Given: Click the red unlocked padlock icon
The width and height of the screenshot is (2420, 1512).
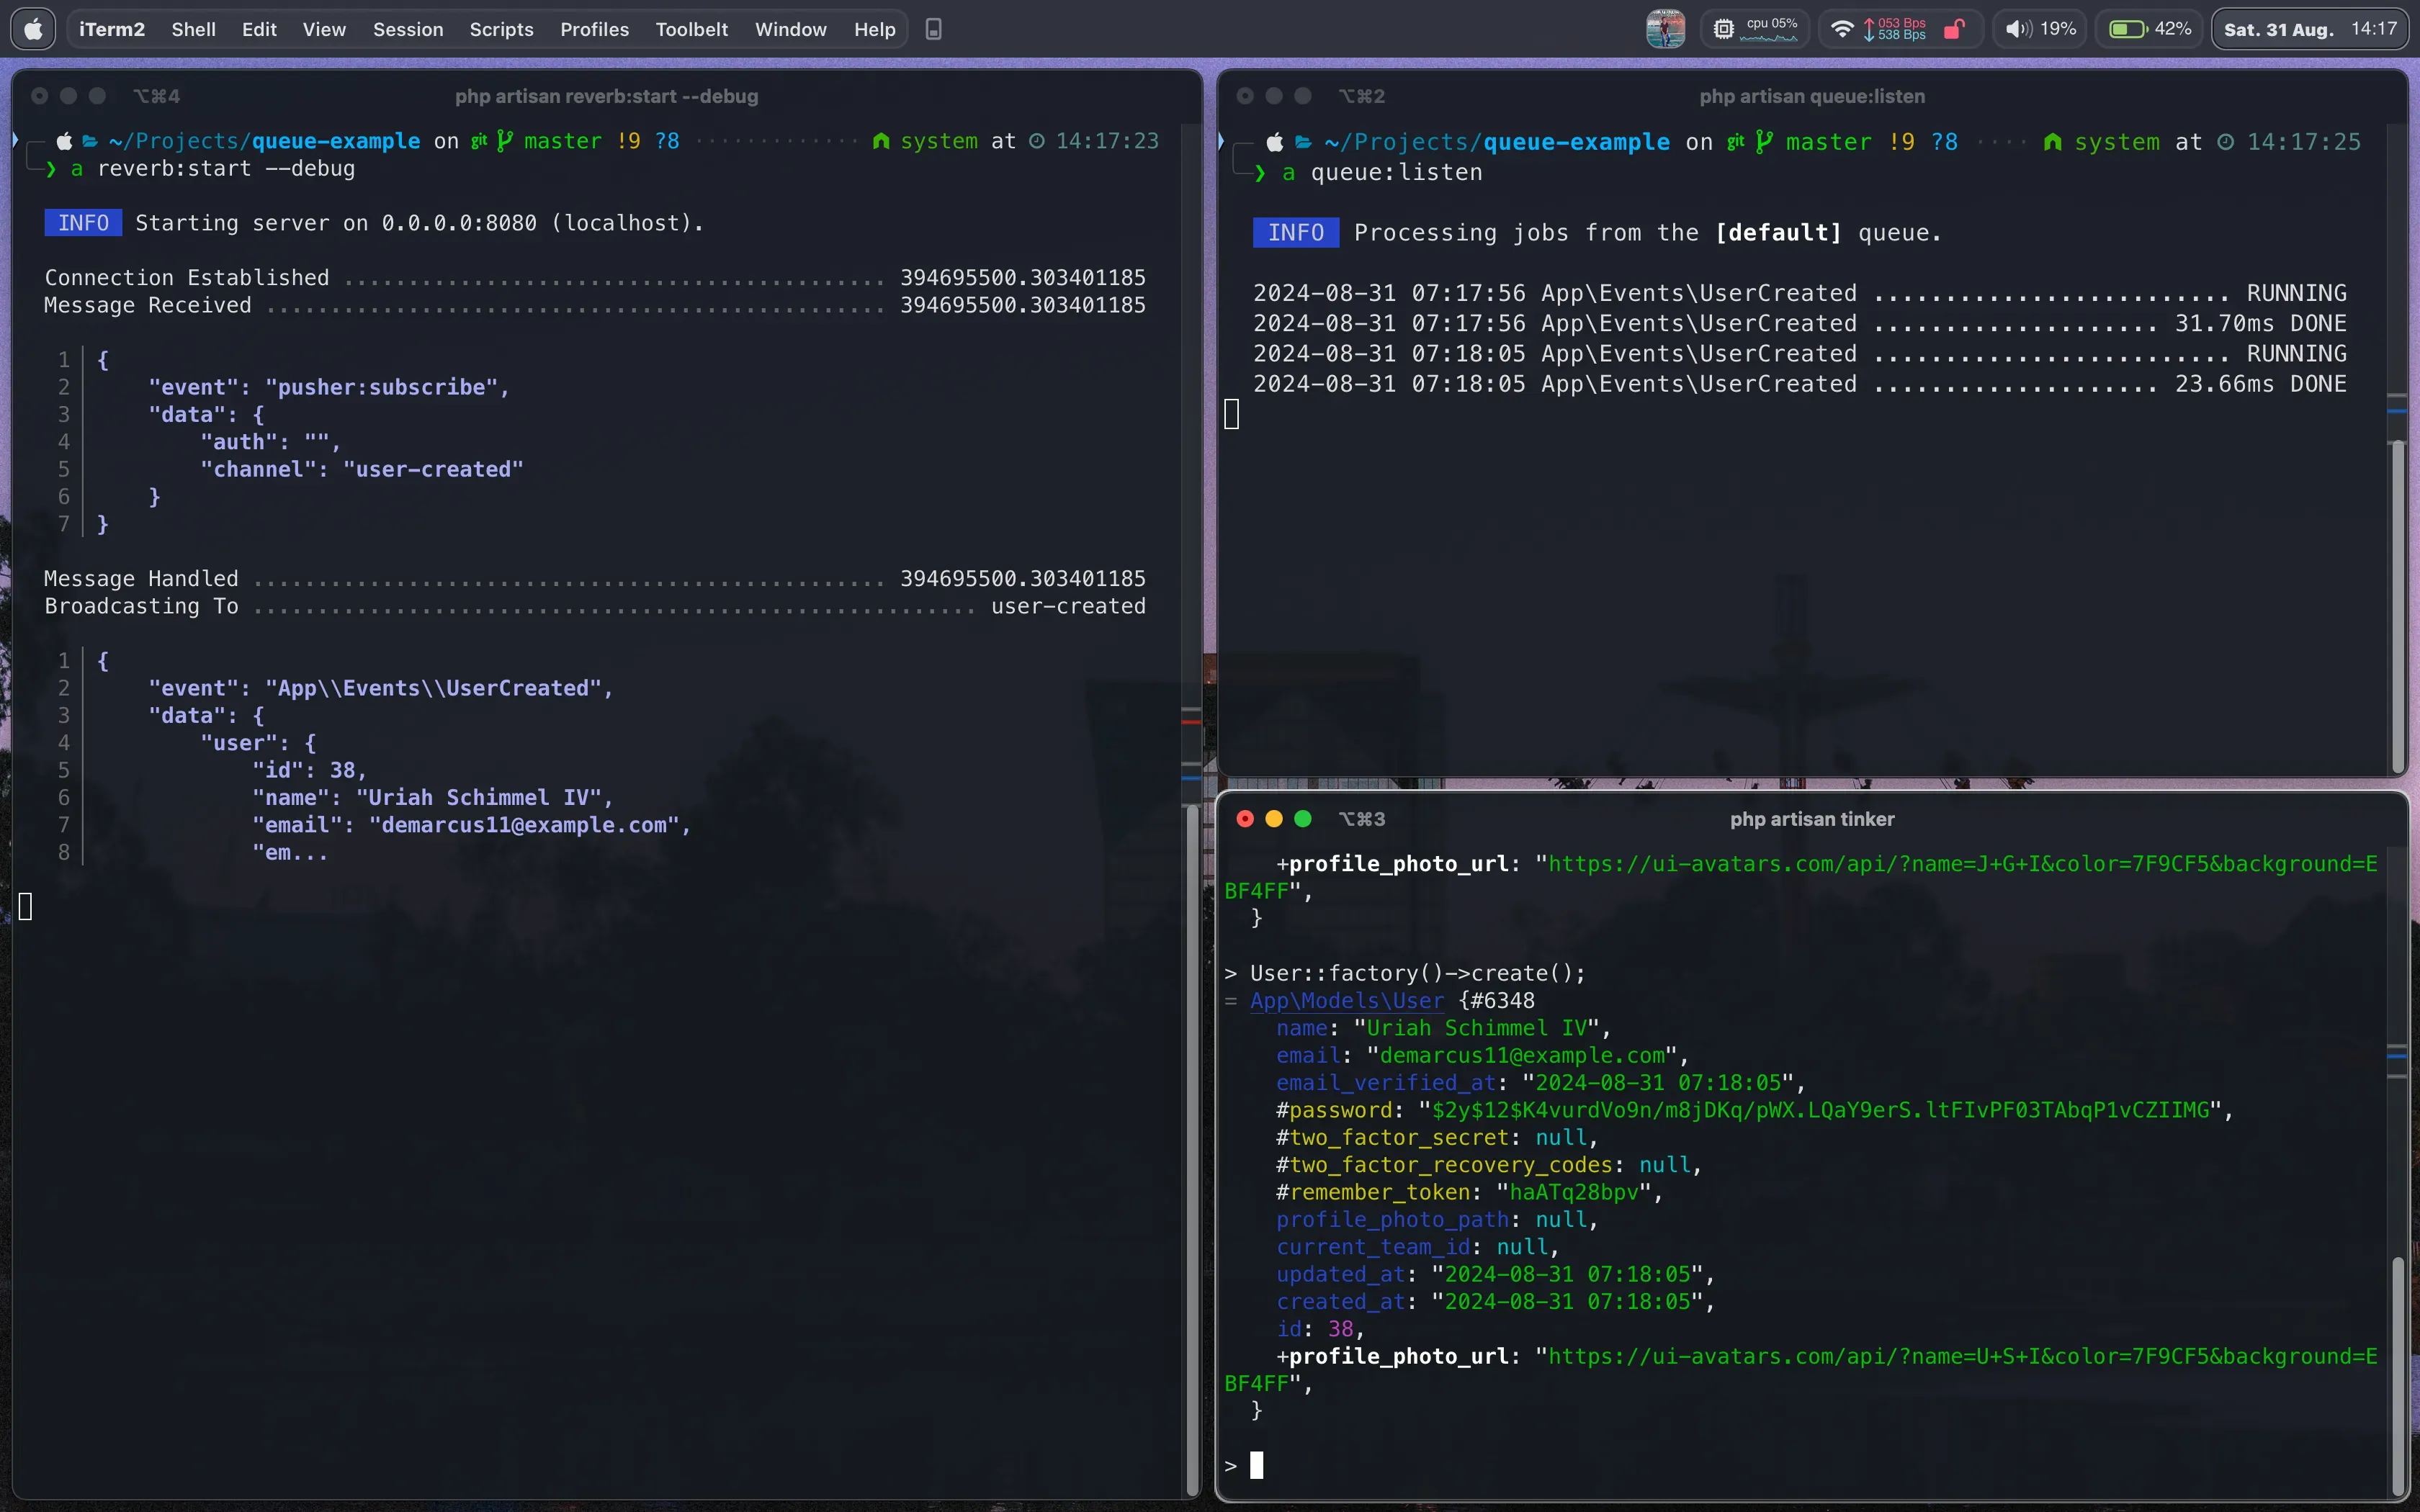Looking at the screenshot, I should coord(1953,29).
